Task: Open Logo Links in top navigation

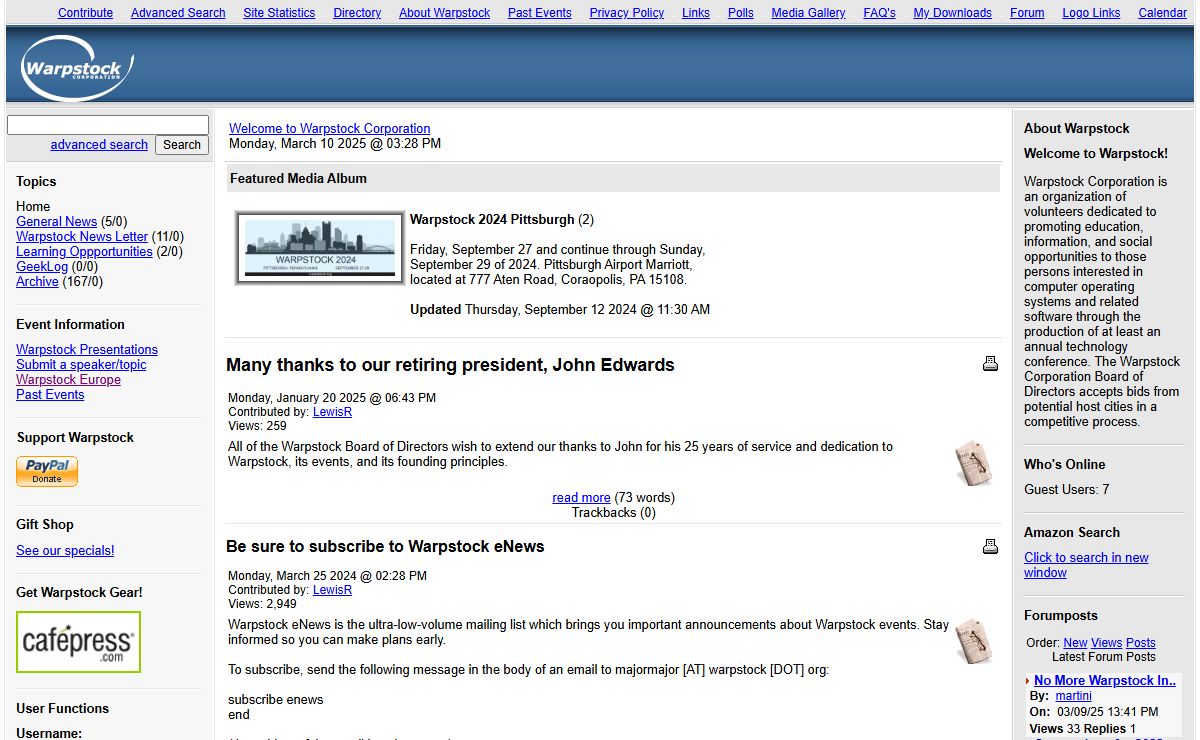Action: click(x=1091, y=13)
